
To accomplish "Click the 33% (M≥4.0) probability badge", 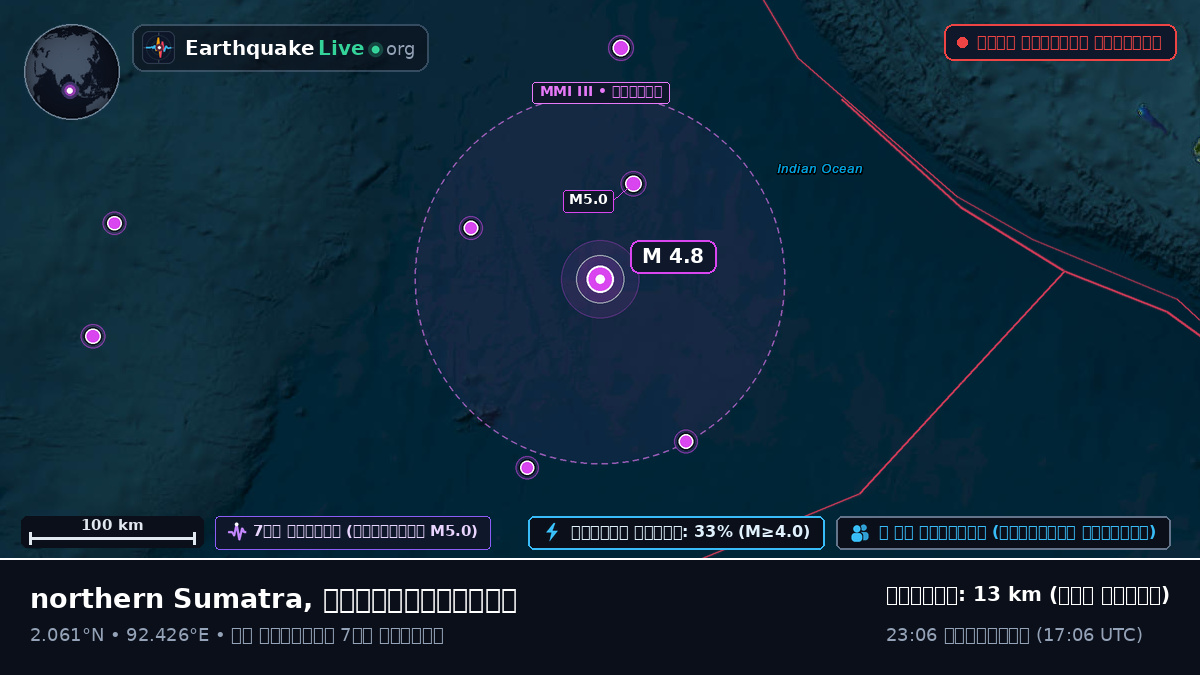I will [676, 533].
